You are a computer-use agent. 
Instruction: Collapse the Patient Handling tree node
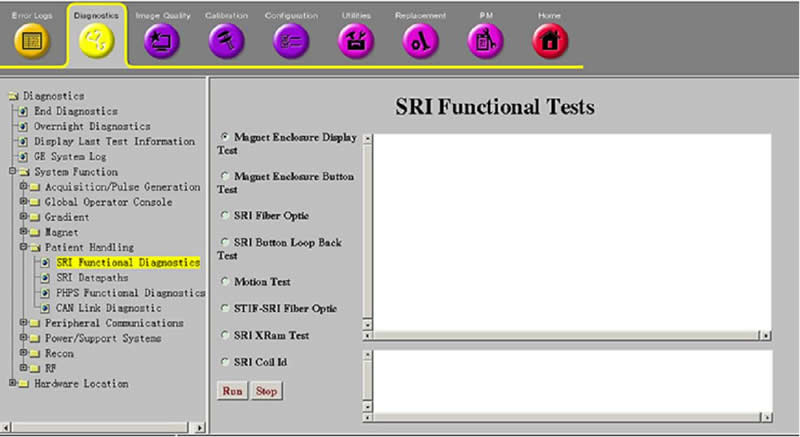24,247
